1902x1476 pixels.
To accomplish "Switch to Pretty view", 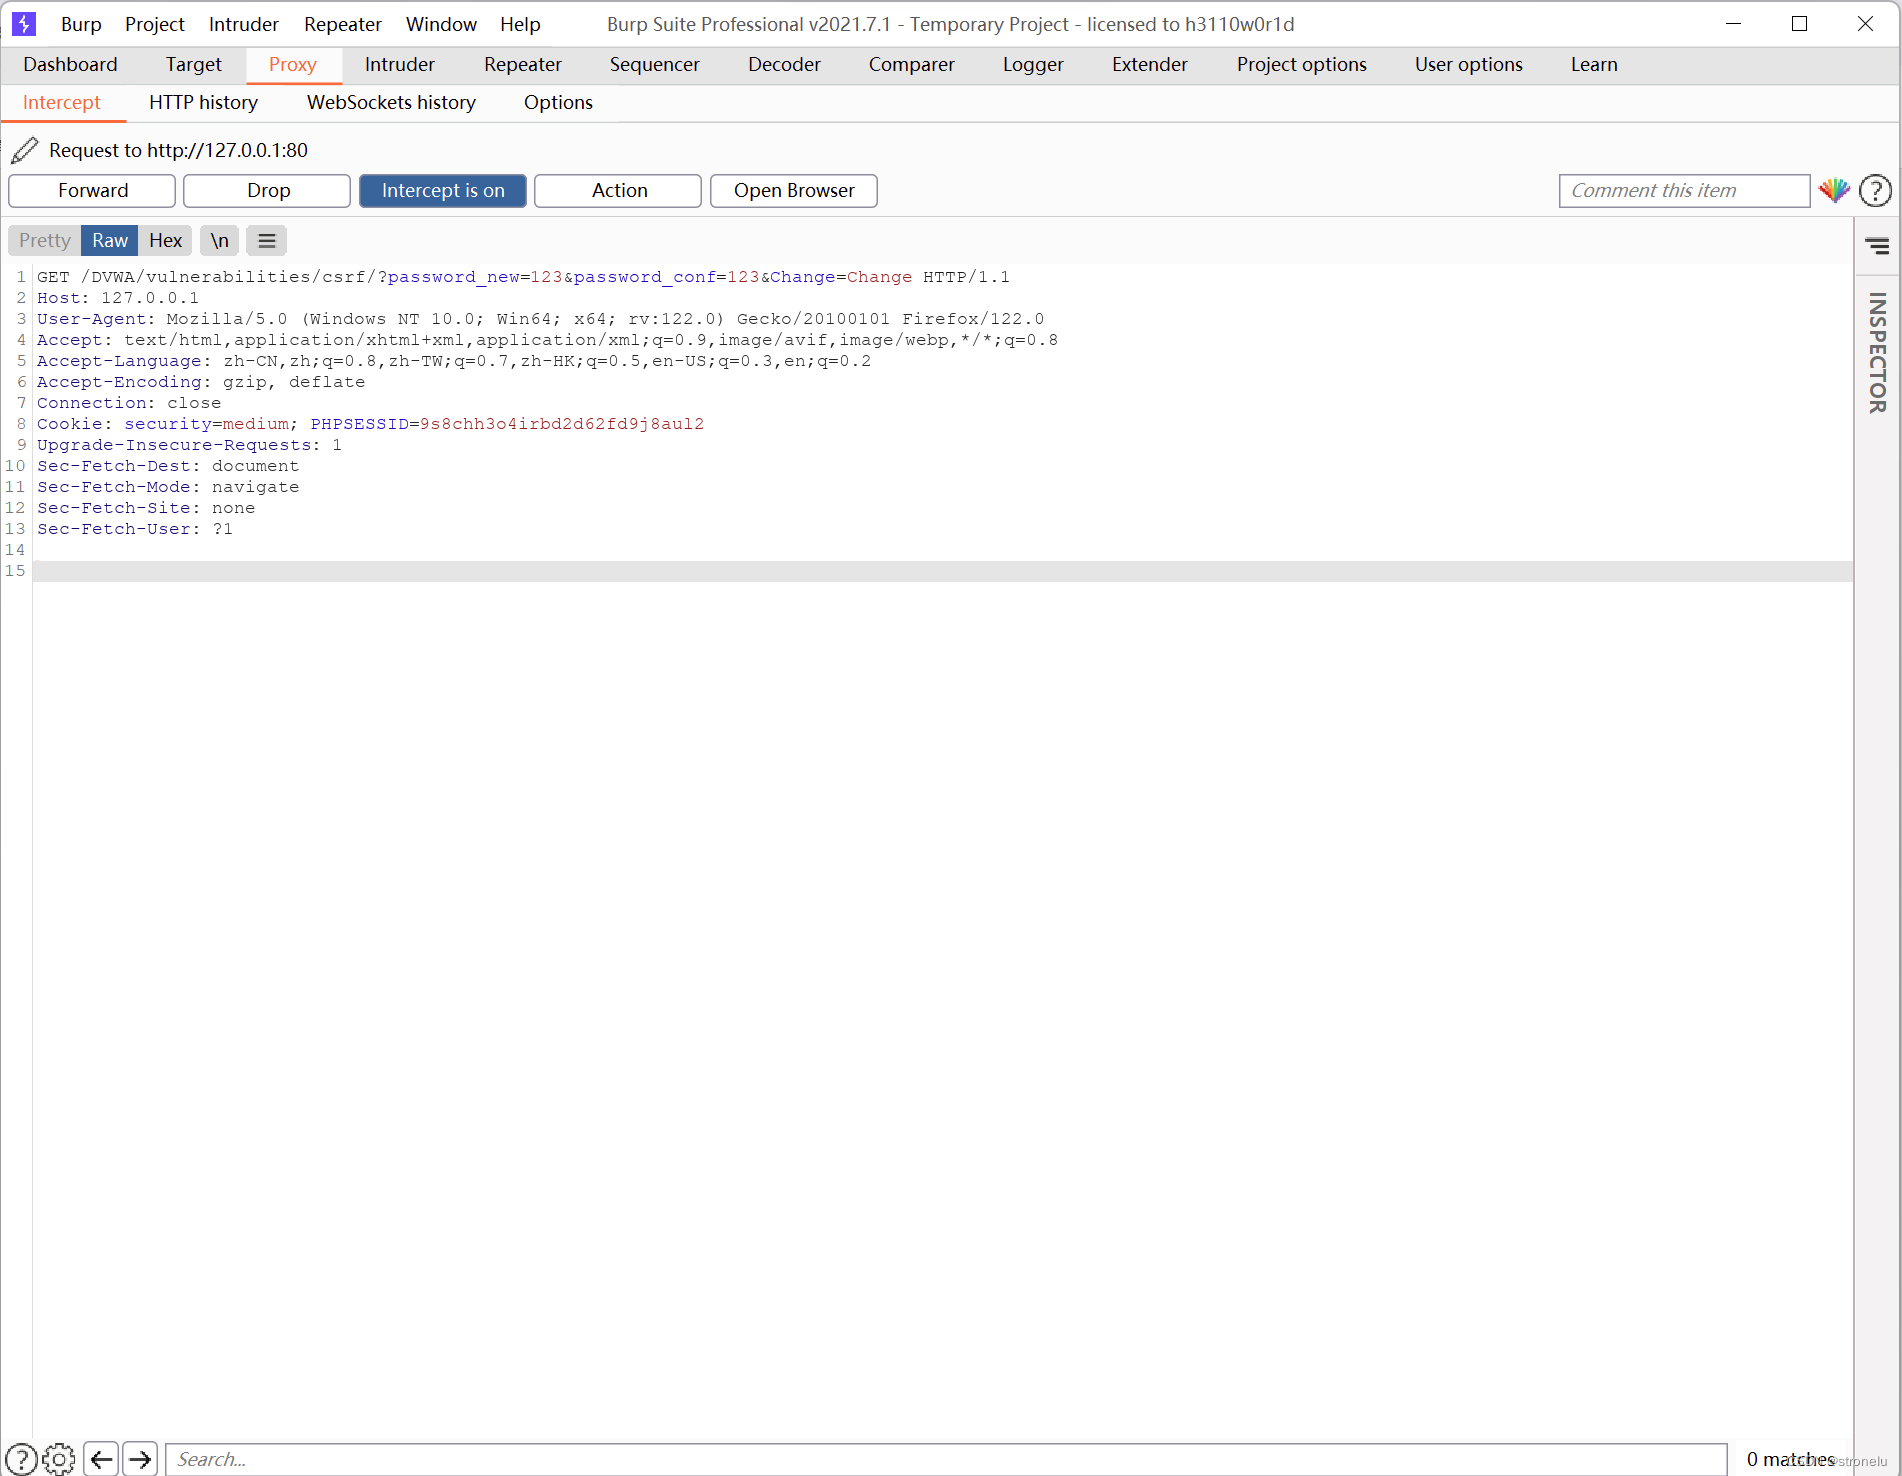I will 45,240.
